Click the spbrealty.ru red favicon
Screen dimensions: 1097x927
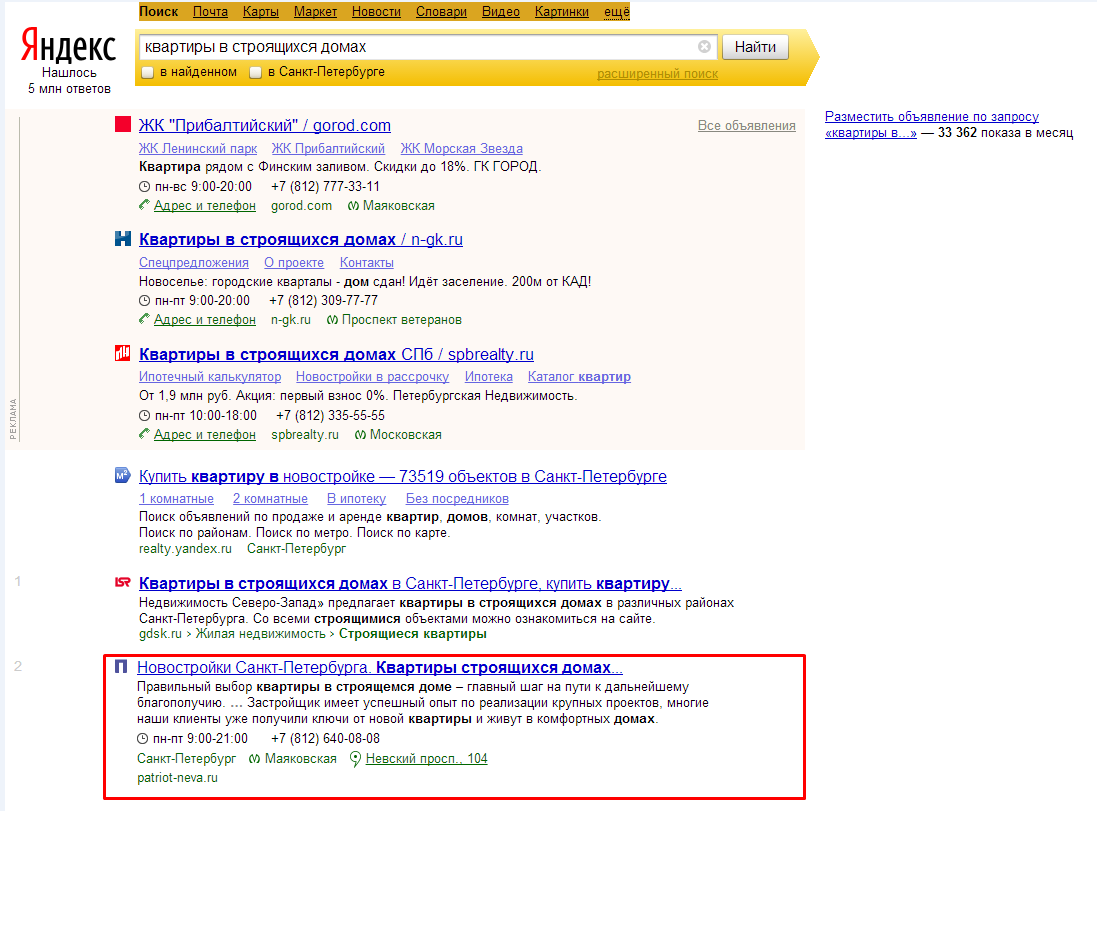pos(123,353)
